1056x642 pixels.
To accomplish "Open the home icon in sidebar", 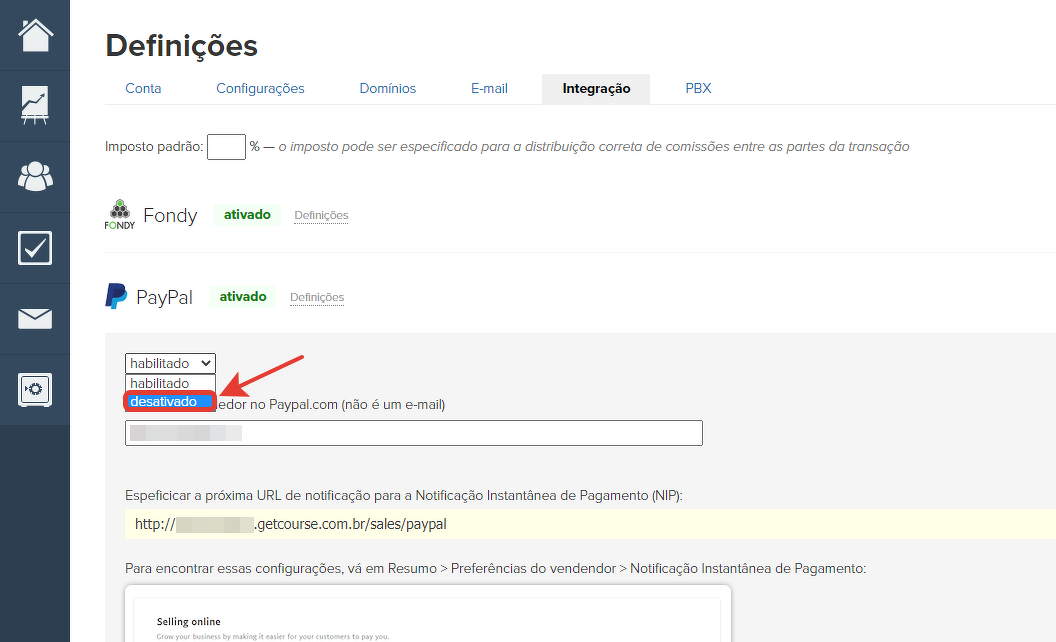I will click(35, 35).
